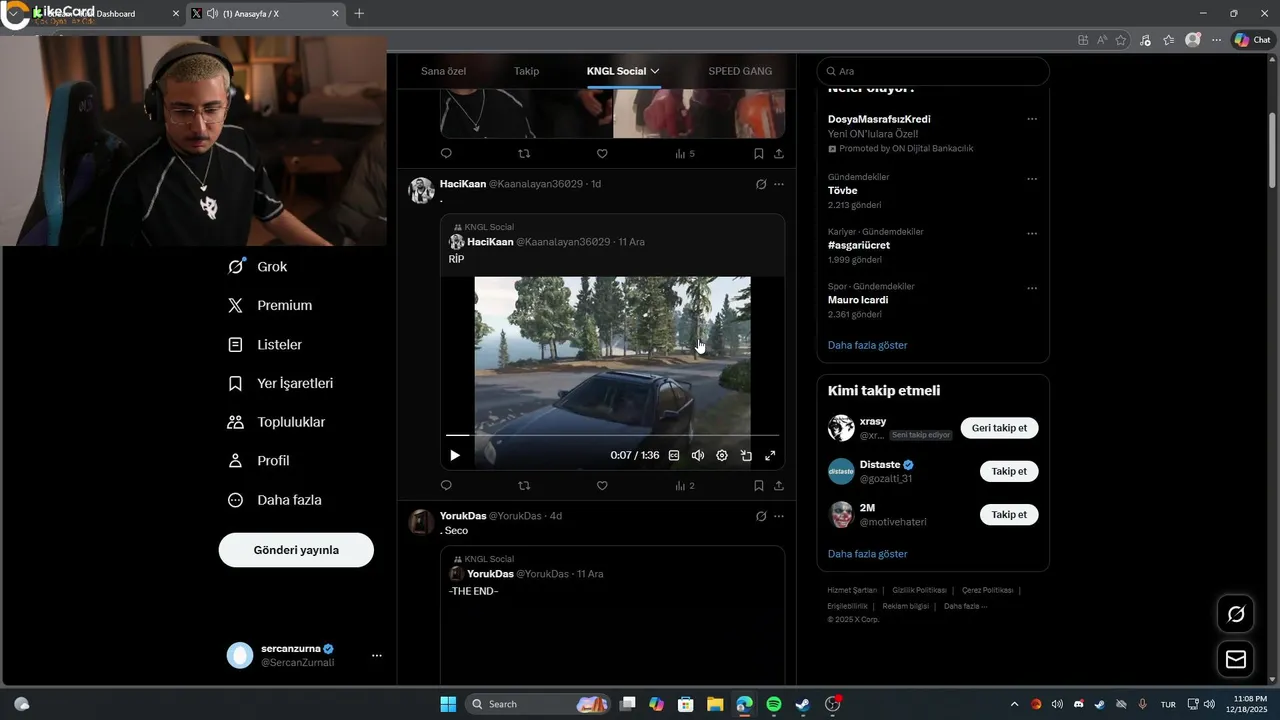Open a new browser tab

point(359,13)
